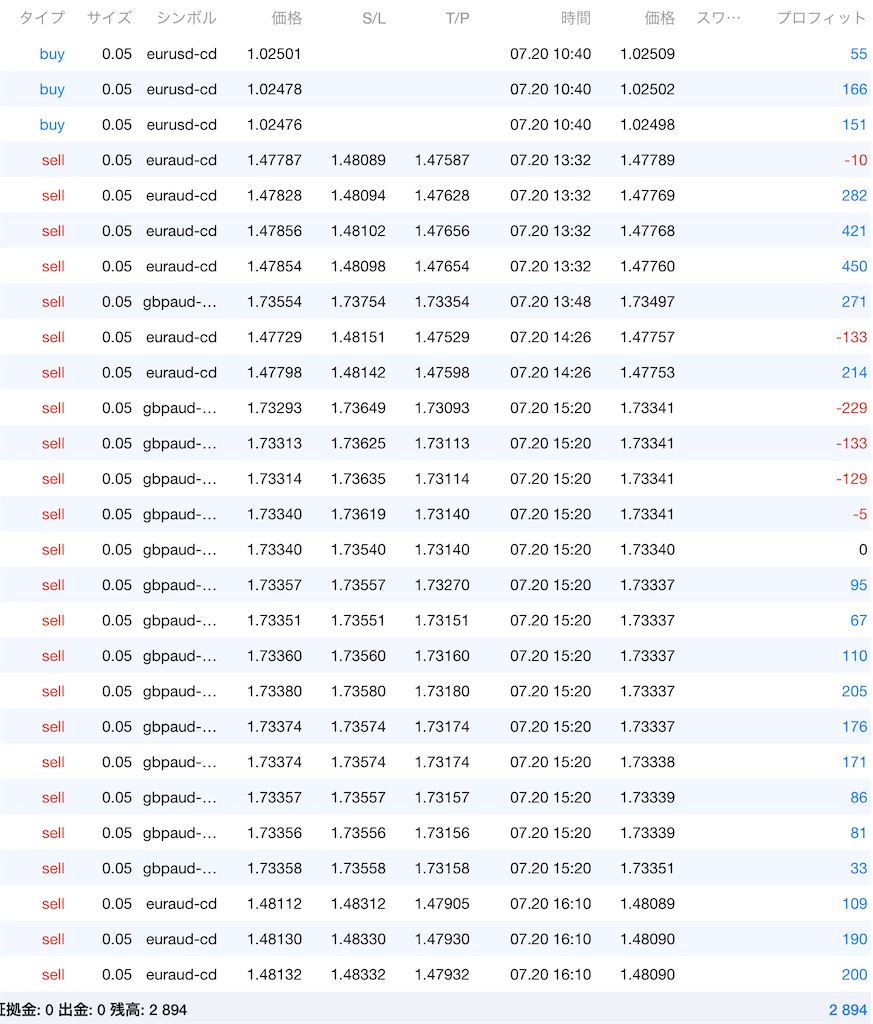Click the profit value 151
The height and width of the screenshot is (1024, 873).
(x=855, y=124)
